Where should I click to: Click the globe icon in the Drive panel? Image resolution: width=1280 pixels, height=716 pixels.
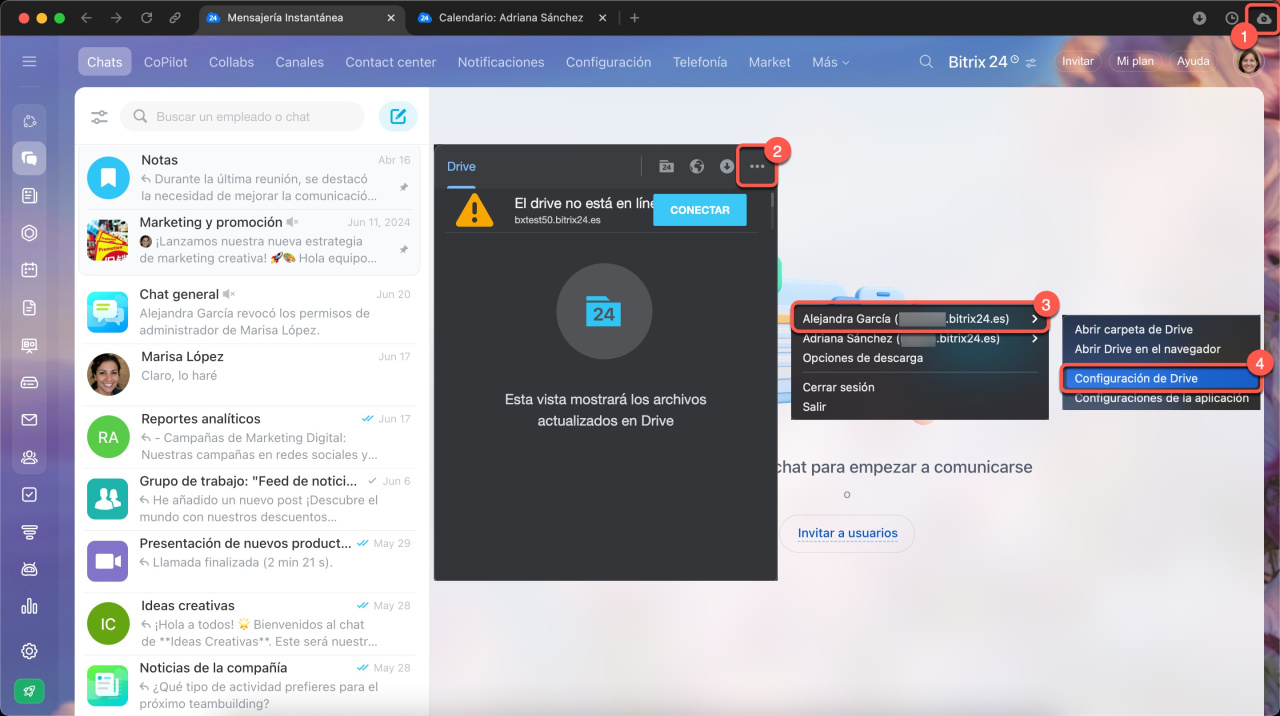(x=697, y=166)
